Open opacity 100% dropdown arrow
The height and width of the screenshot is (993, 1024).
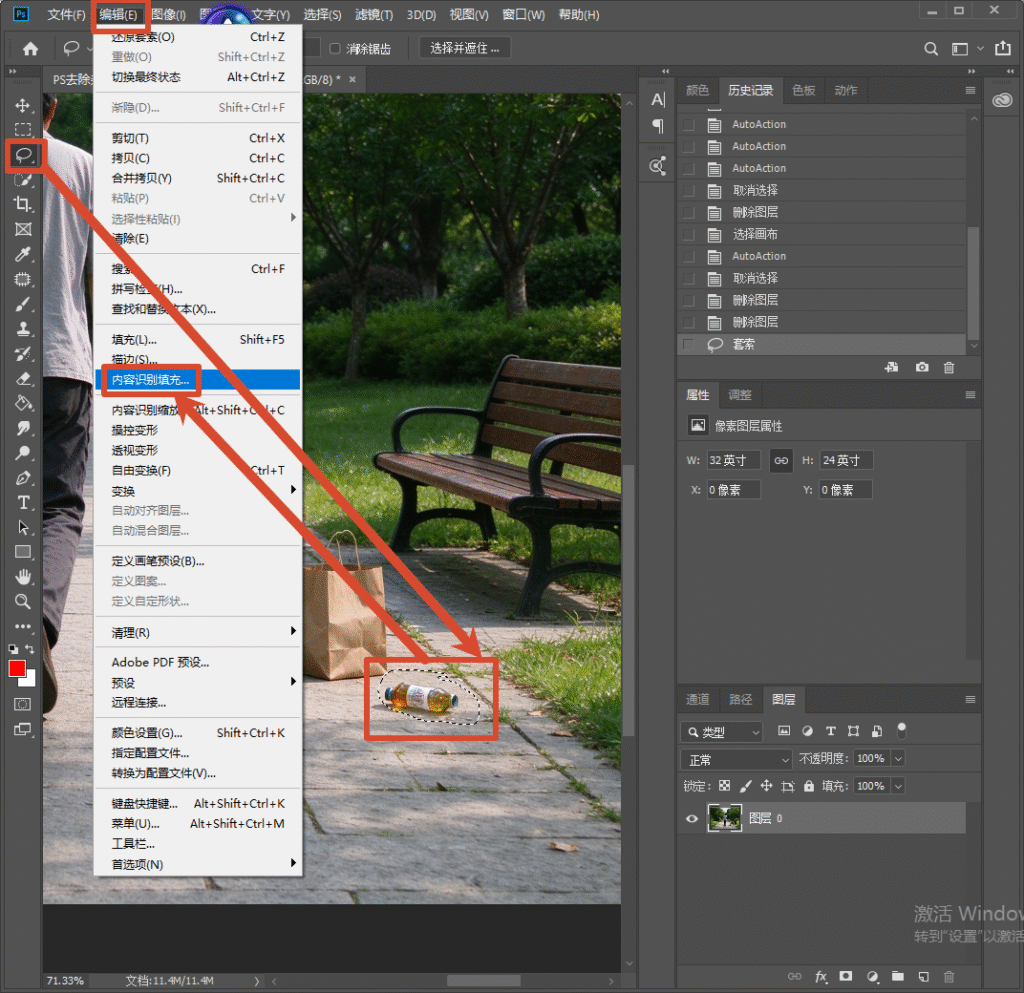tap(899, 759)
